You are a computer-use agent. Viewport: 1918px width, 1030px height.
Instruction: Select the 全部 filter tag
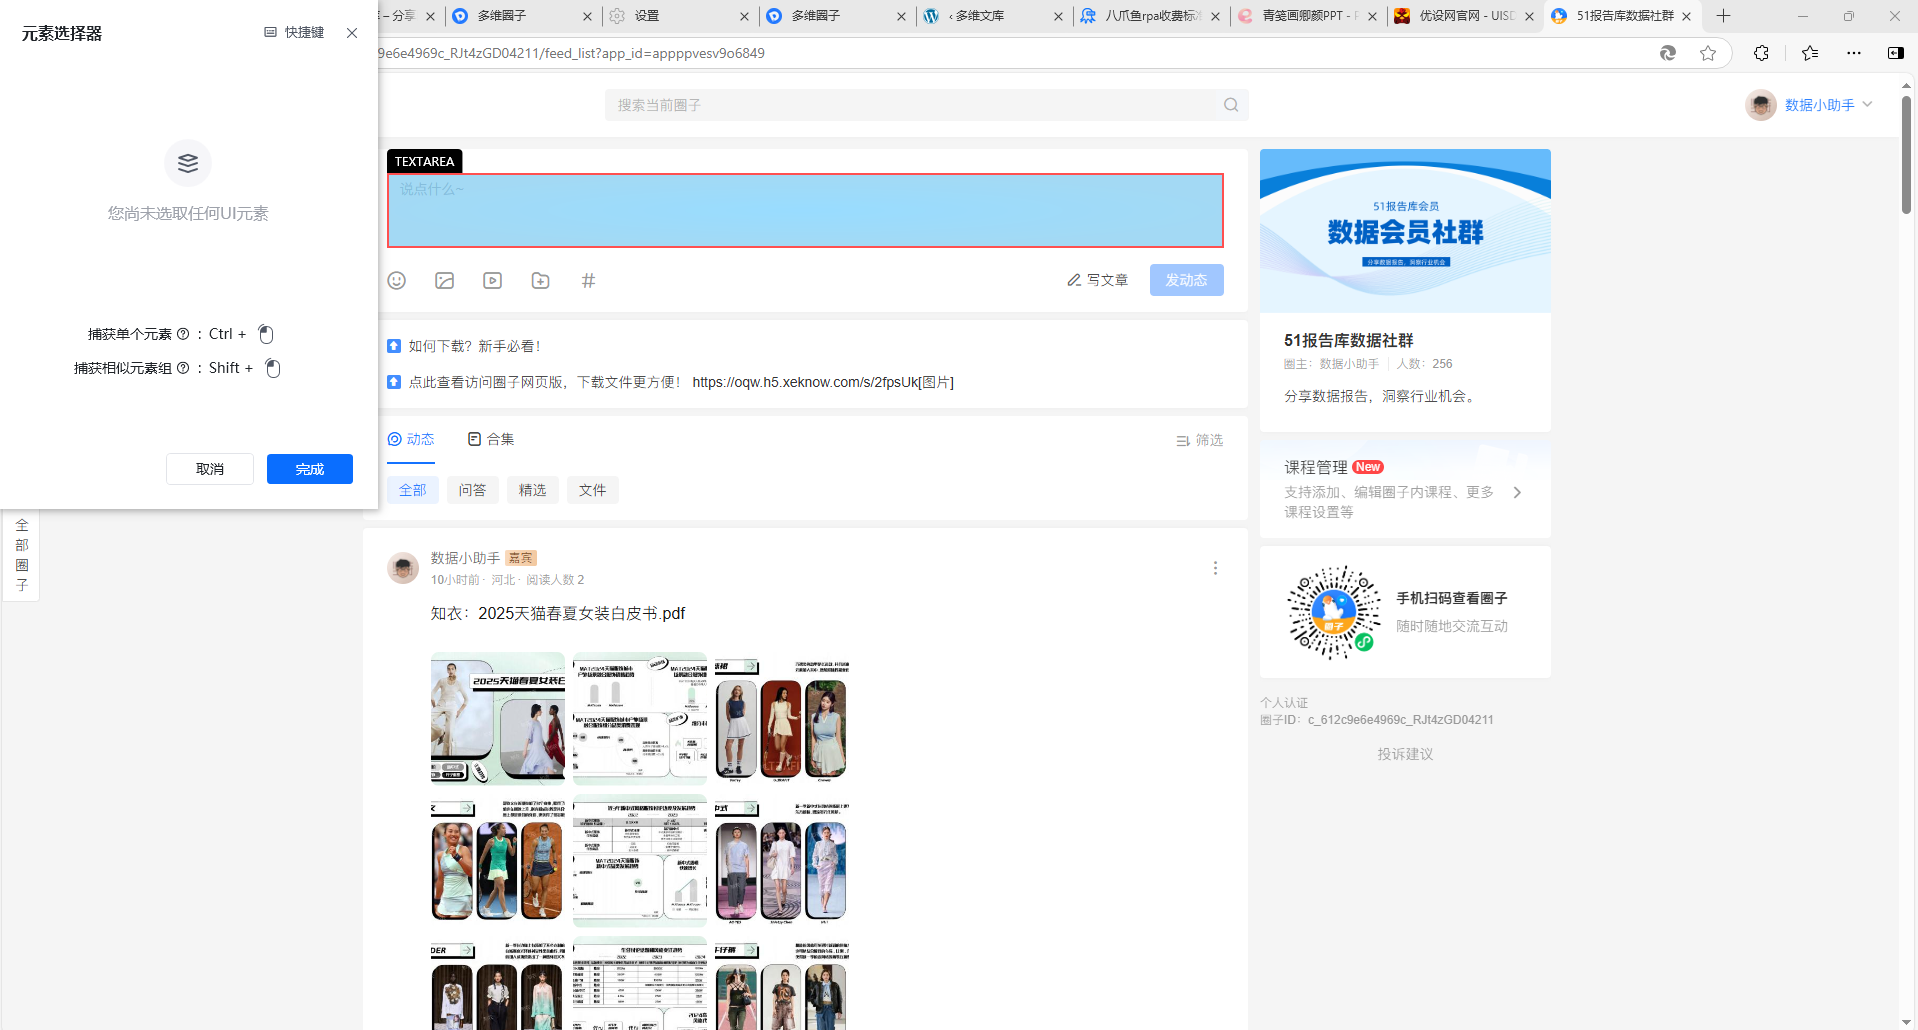pos(413,490)
